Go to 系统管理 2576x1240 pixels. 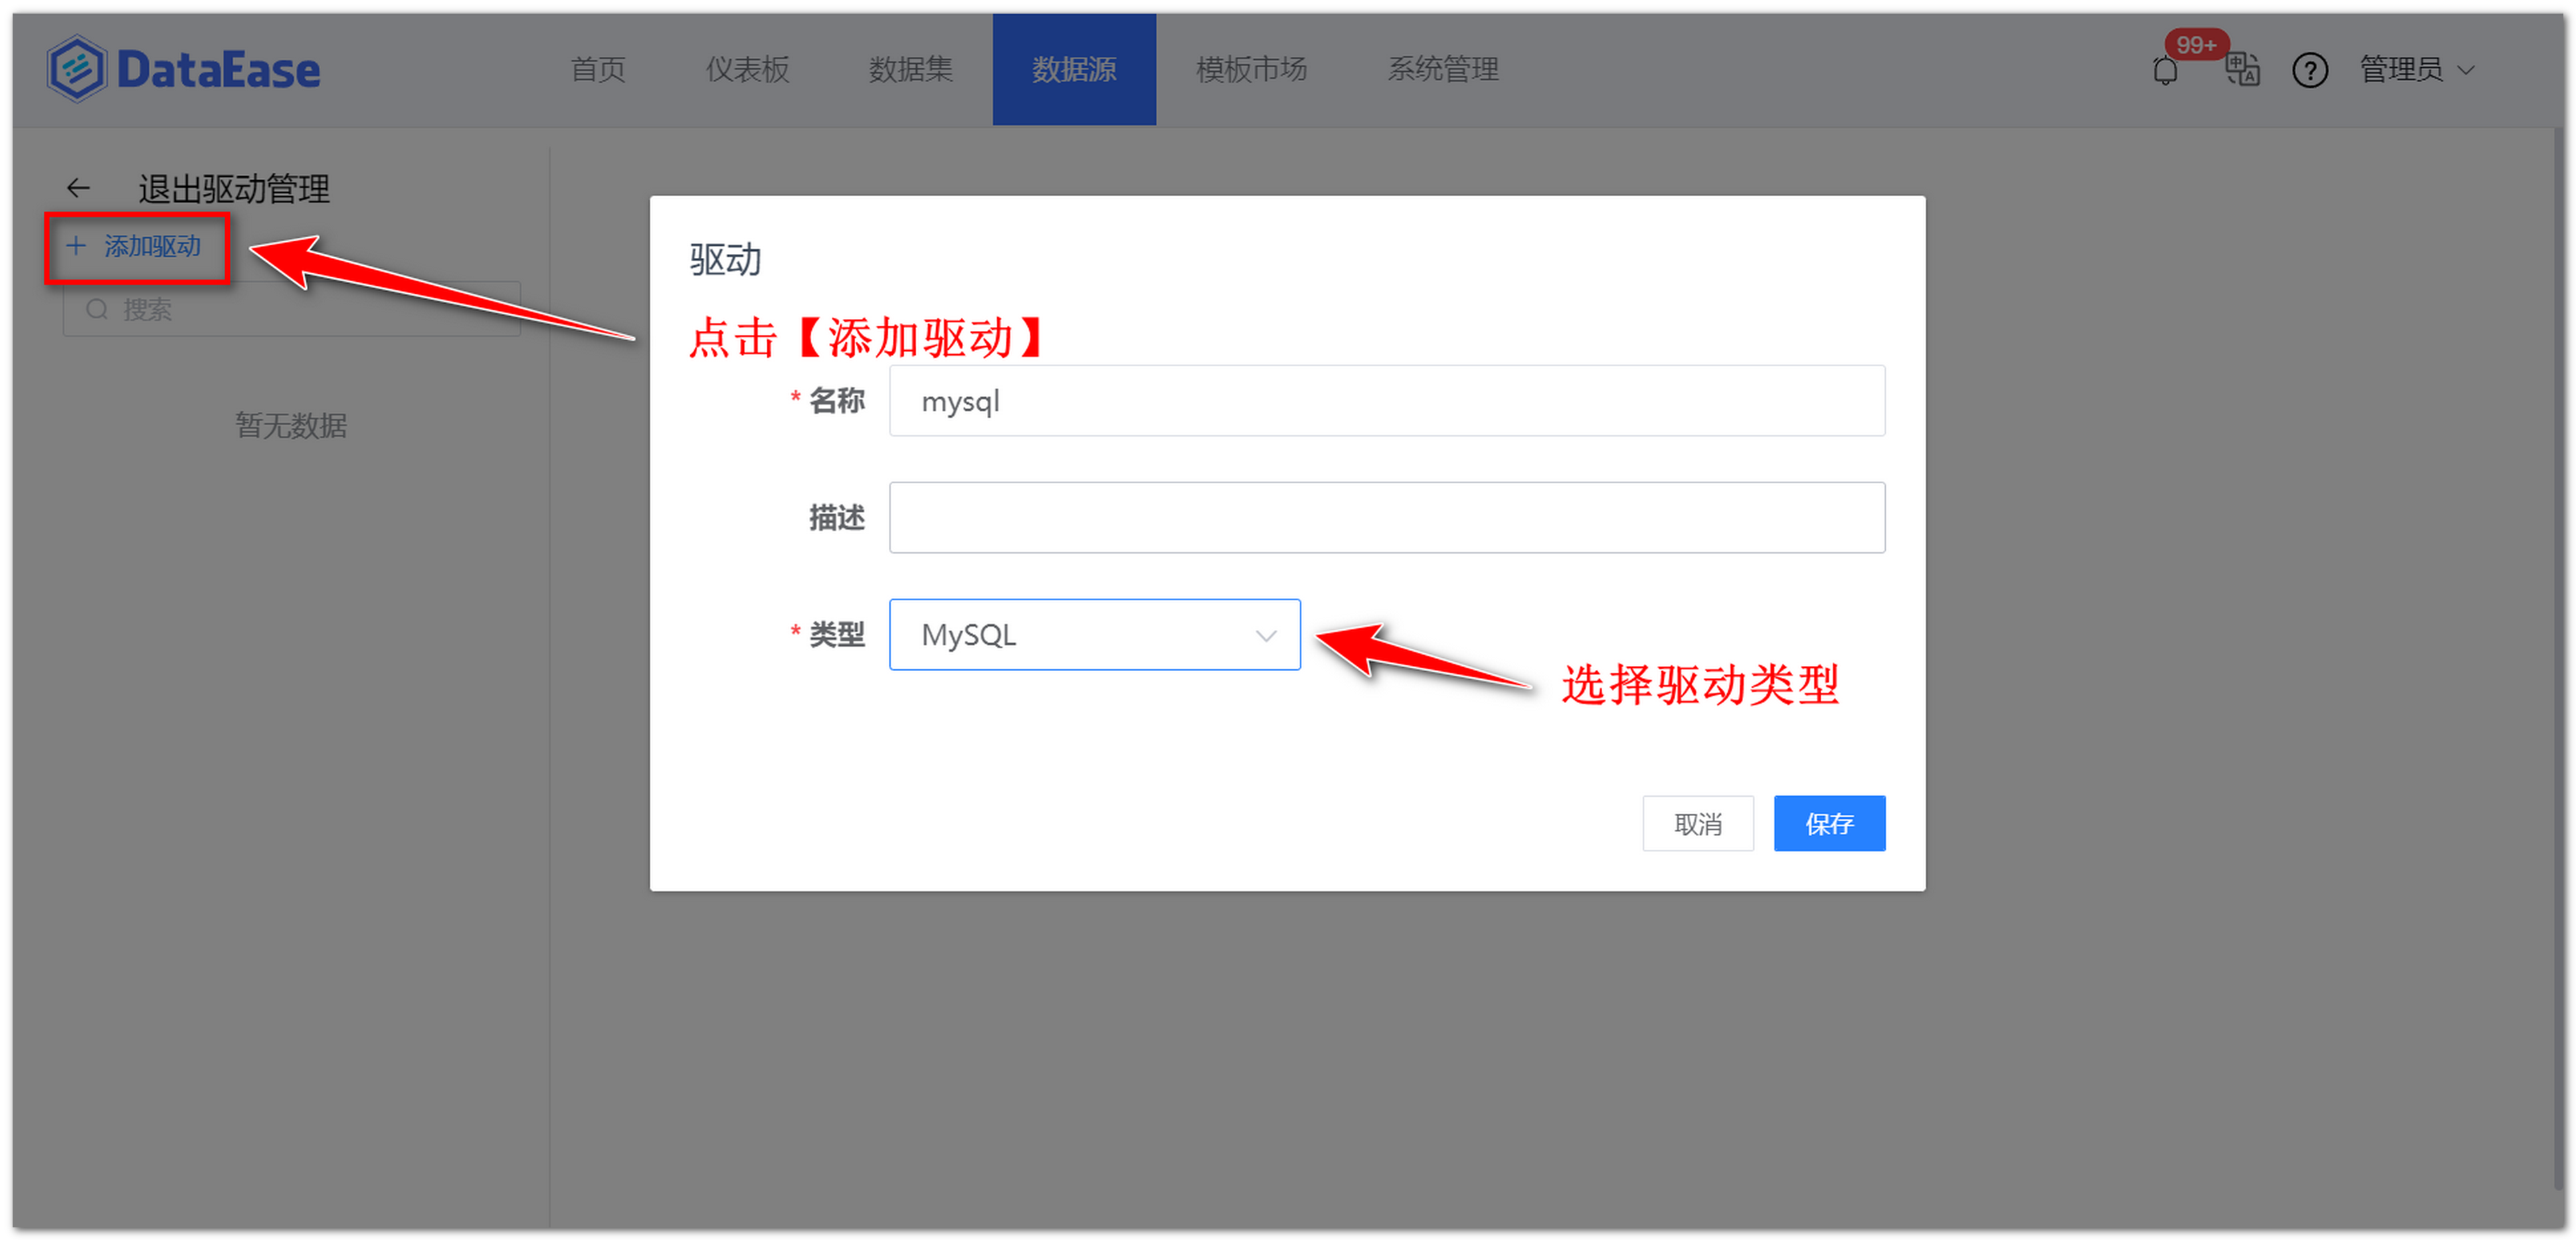(1442, 70)
